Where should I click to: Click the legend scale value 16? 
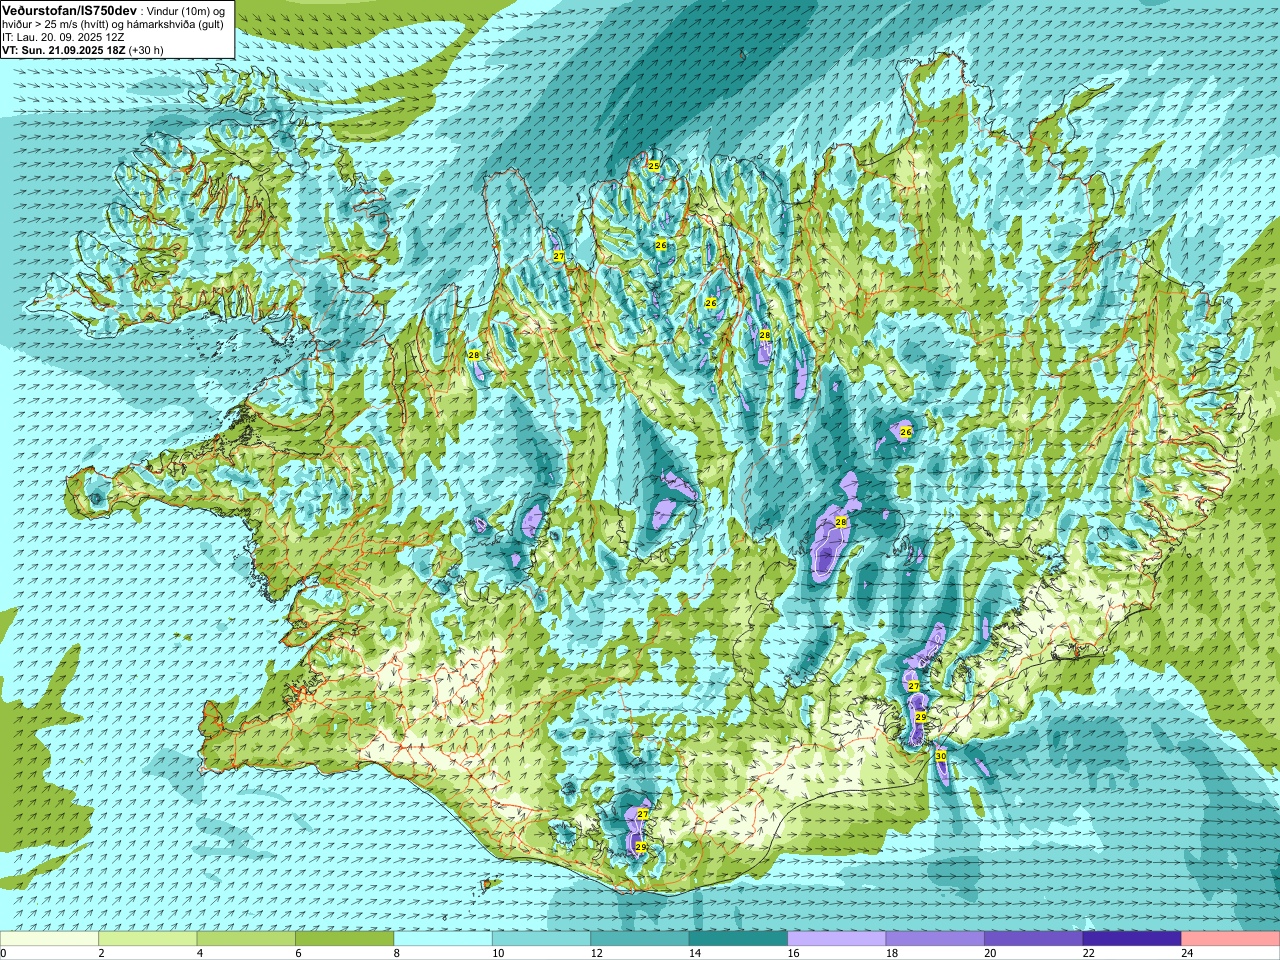pos(794,953)
